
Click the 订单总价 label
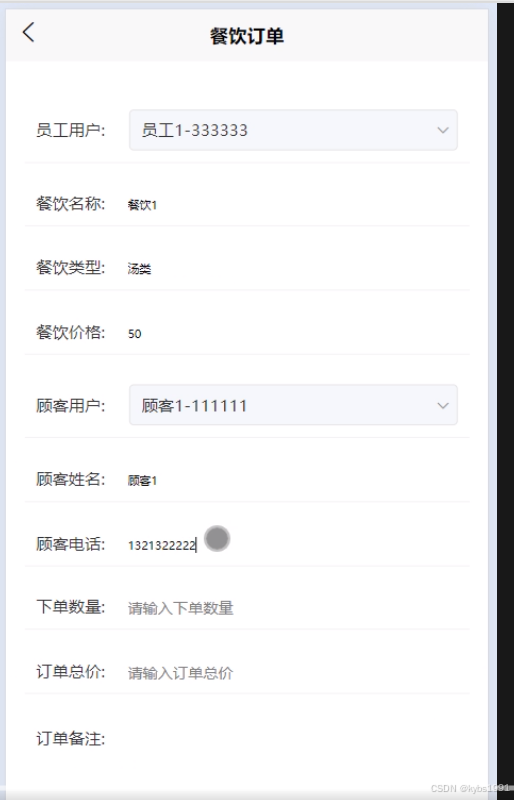70,672
